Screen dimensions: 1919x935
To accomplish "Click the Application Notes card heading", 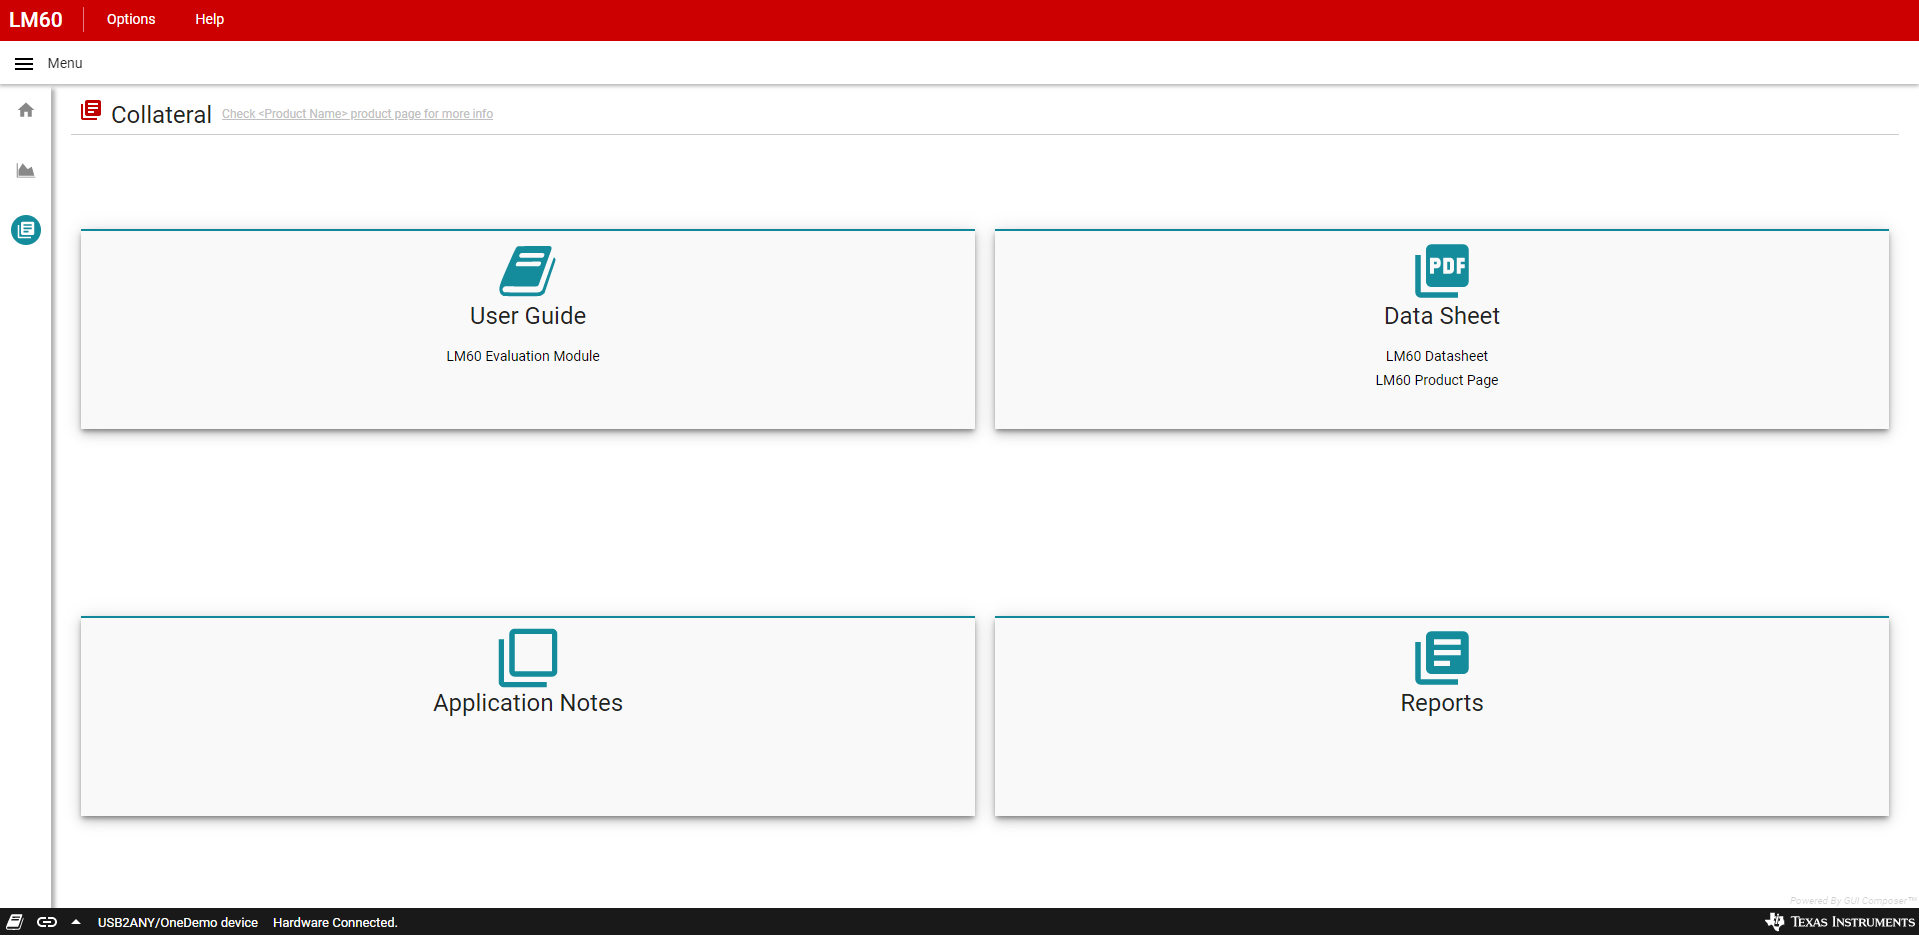I will (527, 703).
